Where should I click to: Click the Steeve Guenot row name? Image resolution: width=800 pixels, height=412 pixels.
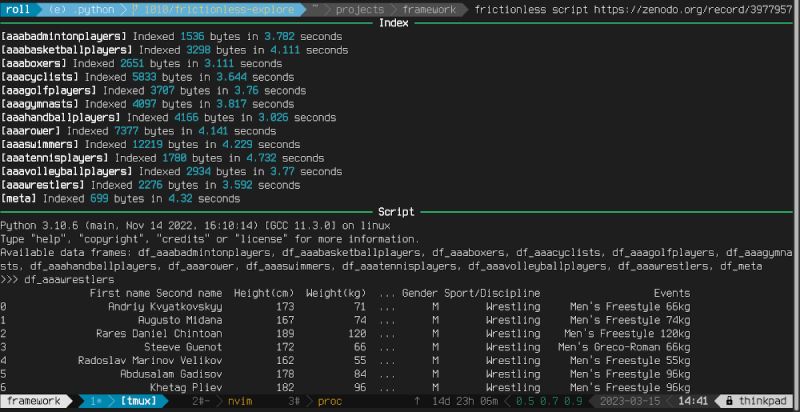coord(183,347)
